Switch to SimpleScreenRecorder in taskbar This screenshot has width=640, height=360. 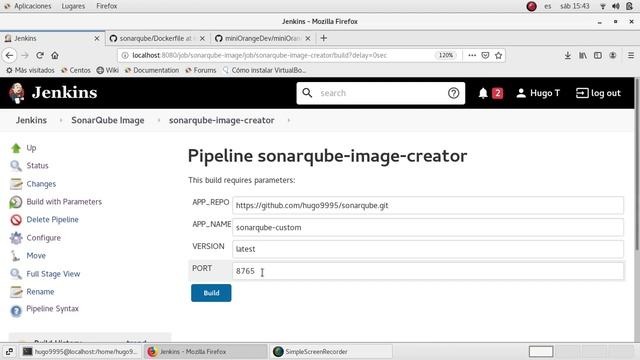click(x=331, y=351)
